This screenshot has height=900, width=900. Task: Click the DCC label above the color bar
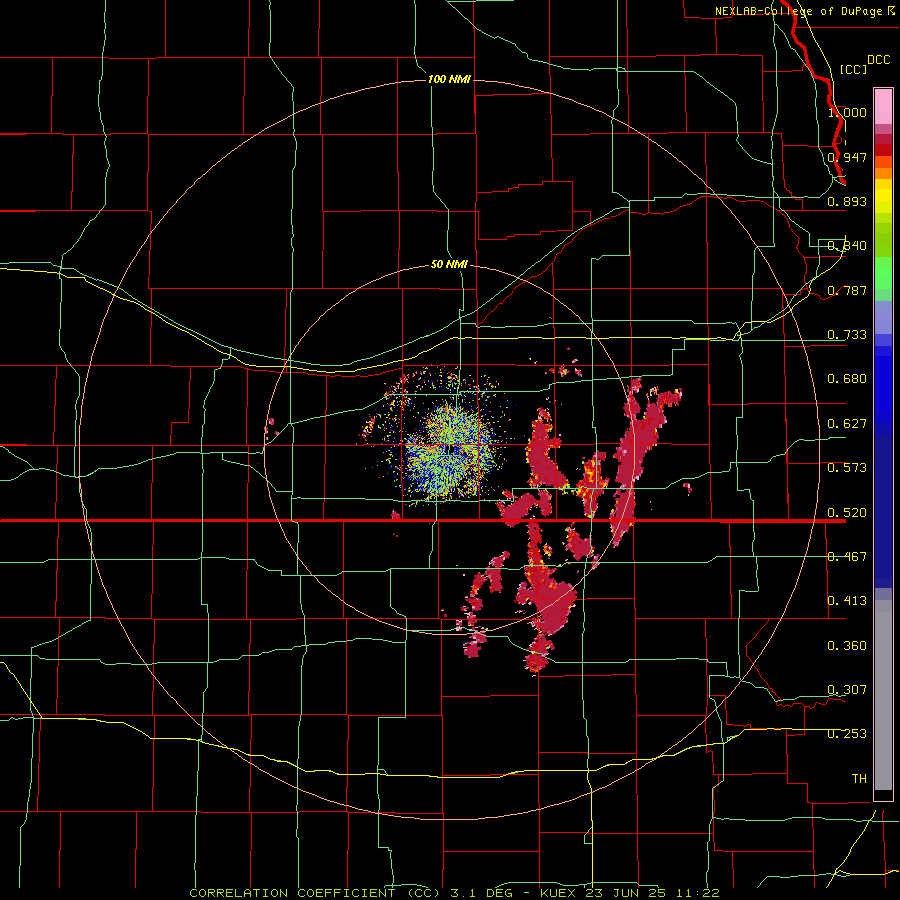tap(878, 60)
